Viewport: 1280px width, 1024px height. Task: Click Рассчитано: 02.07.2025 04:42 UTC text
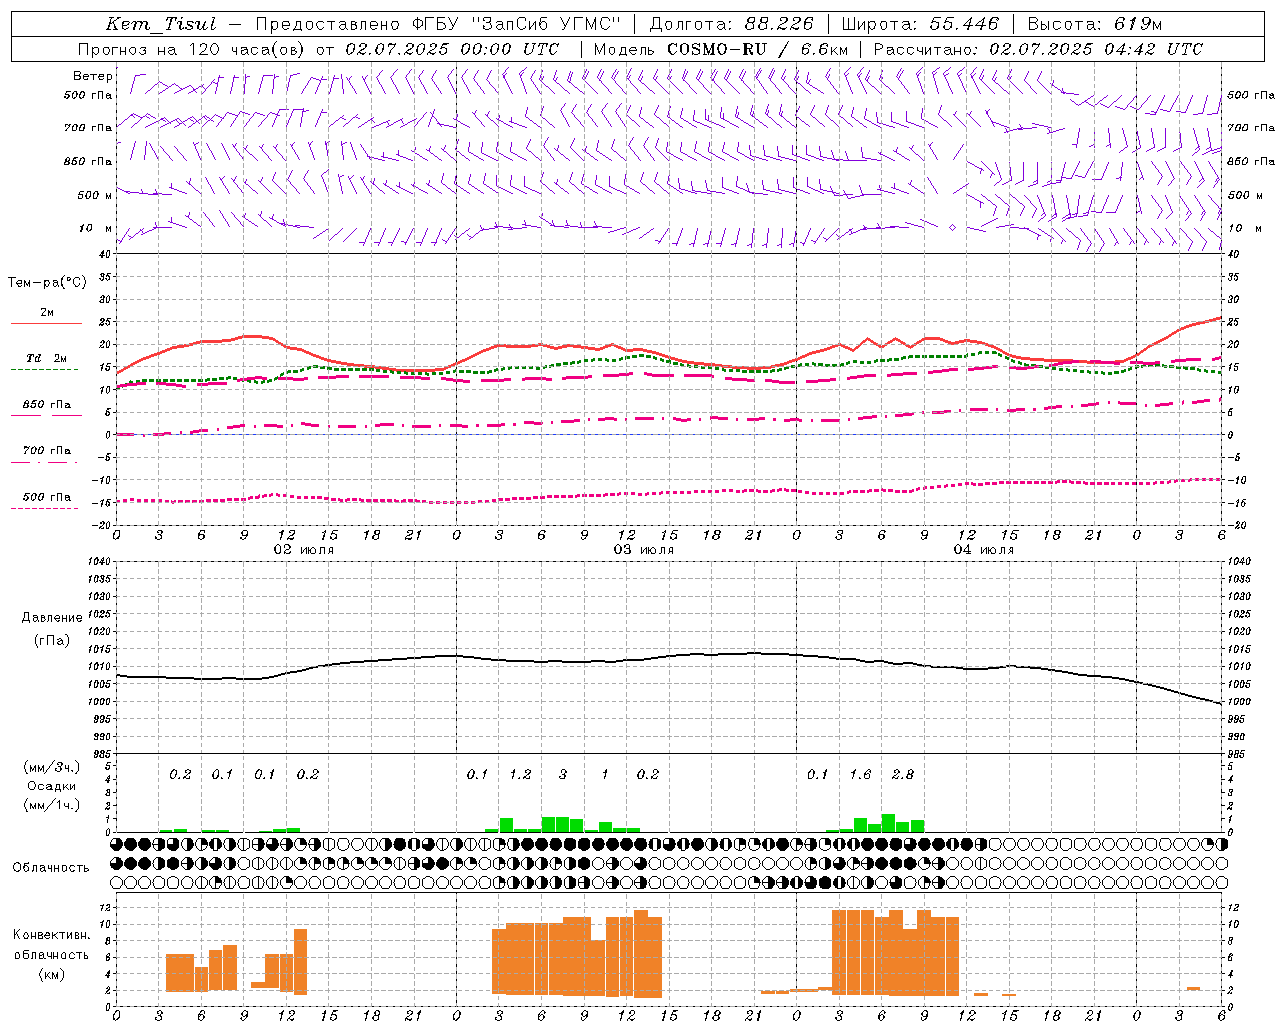[1038, 49]
